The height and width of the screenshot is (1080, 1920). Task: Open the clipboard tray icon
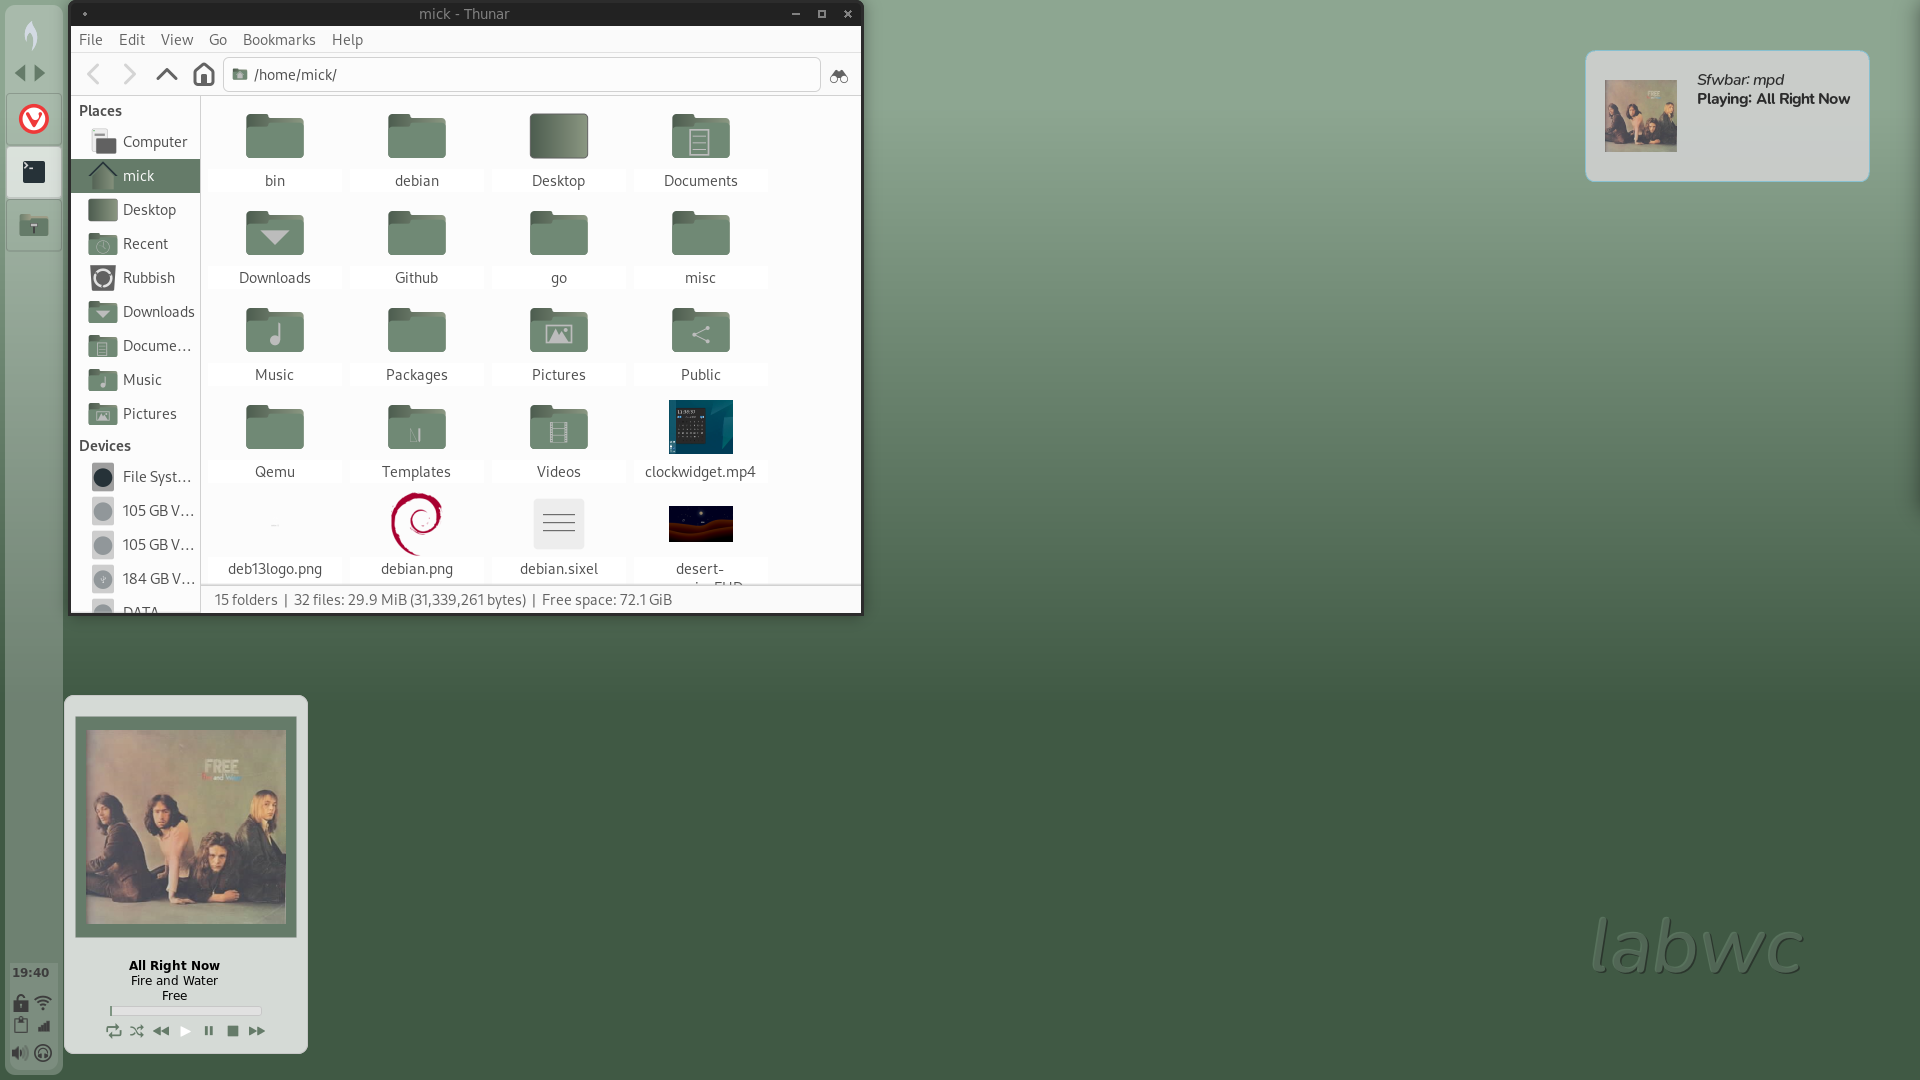pyautogui.click(x=20, y=1025)
